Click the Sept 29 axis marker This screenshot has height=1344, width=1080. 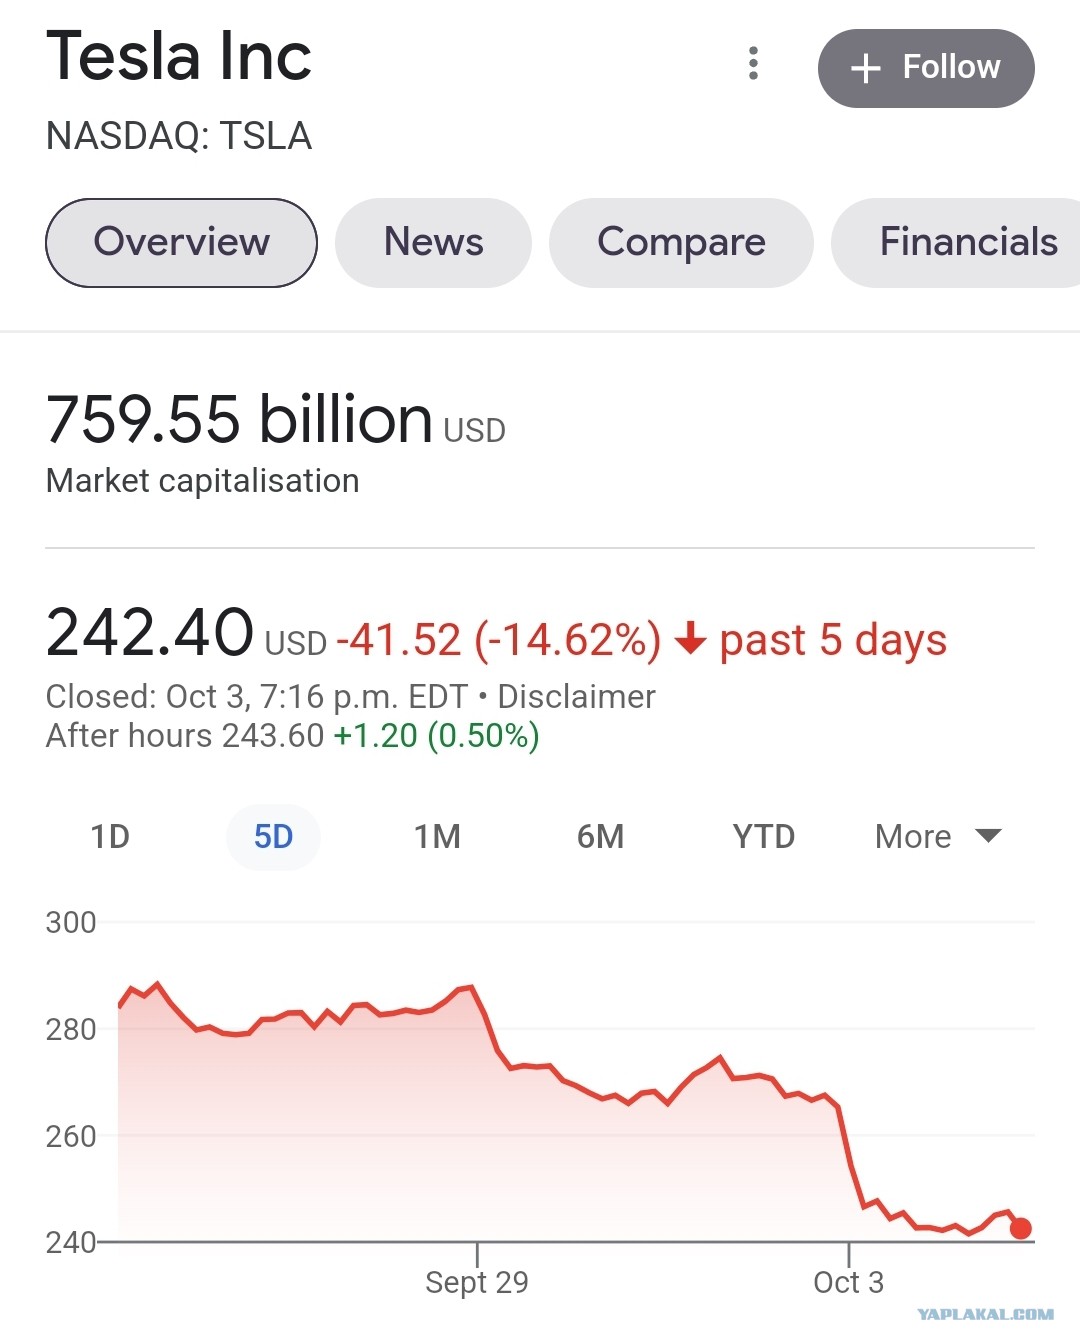click(477, 1281)
